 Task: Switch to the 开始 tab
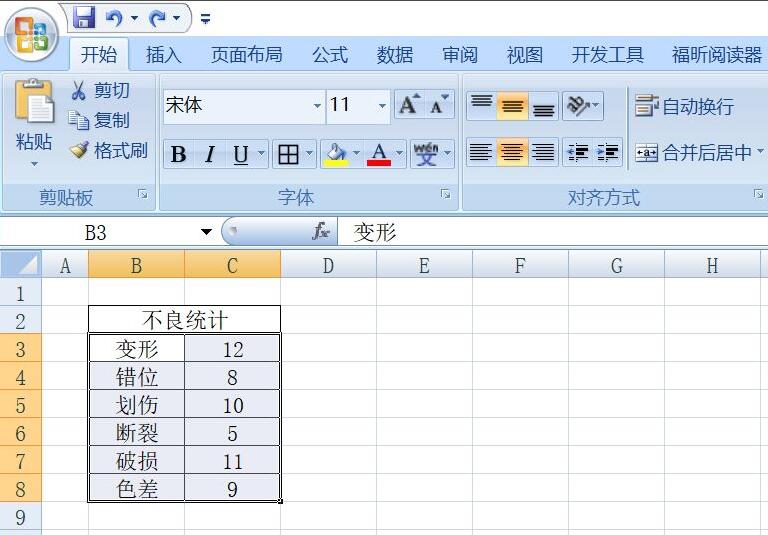(x=99, y=54)
